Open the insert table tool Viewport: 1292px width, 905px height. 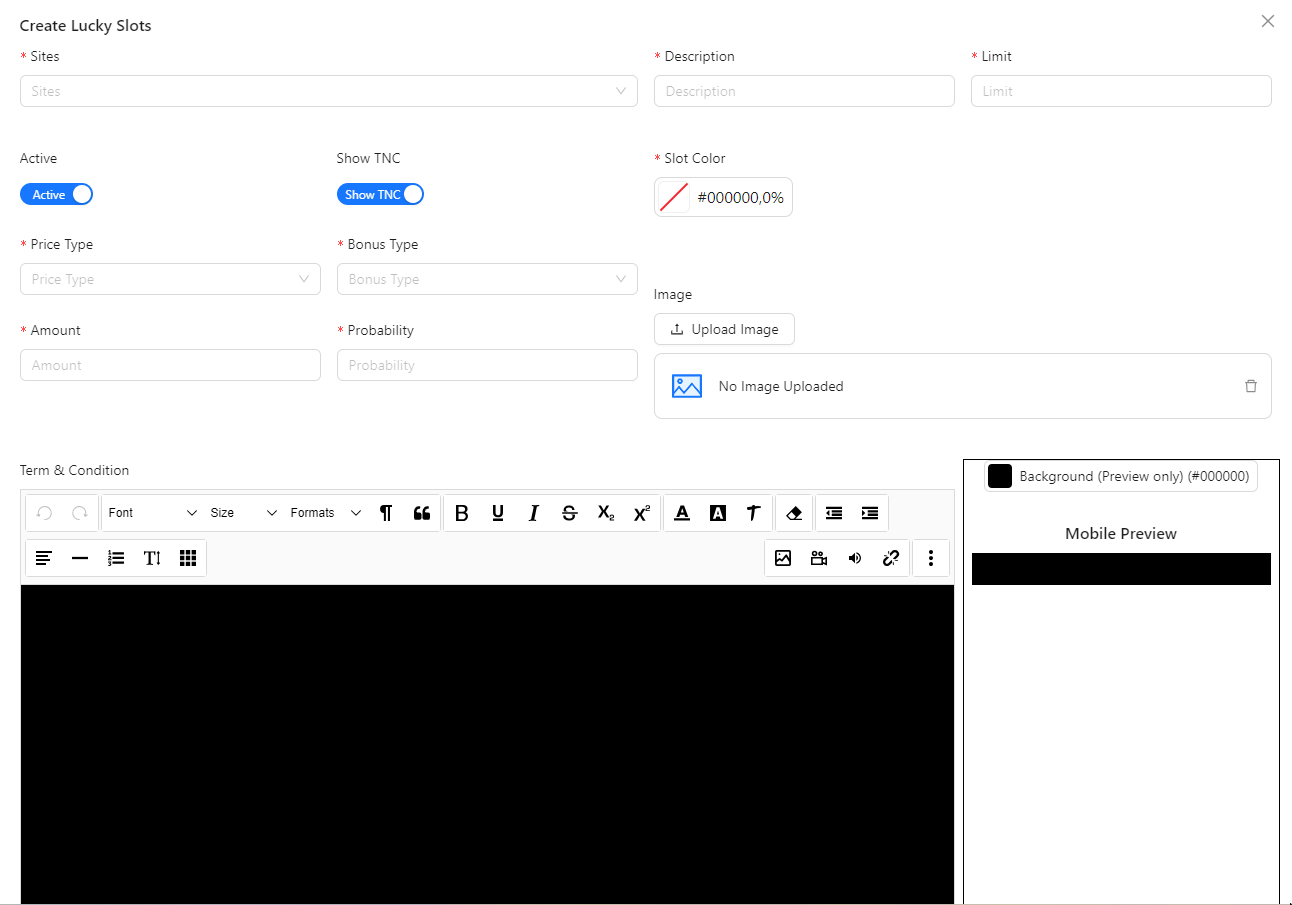click(187, 558)
